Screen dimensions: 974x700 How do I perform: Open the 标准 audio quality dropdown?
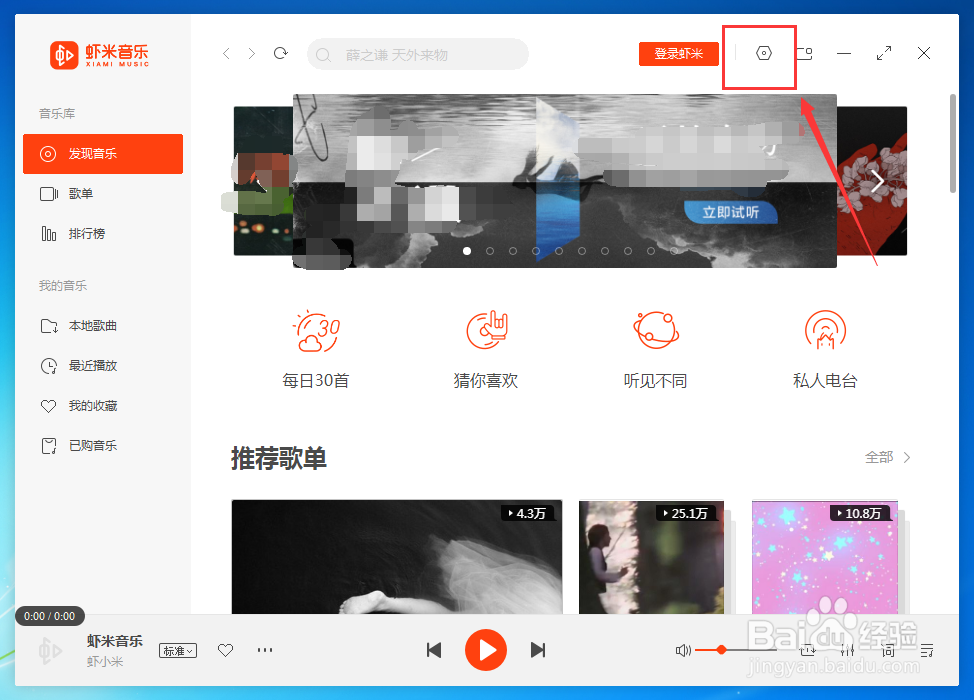point(177,650)
